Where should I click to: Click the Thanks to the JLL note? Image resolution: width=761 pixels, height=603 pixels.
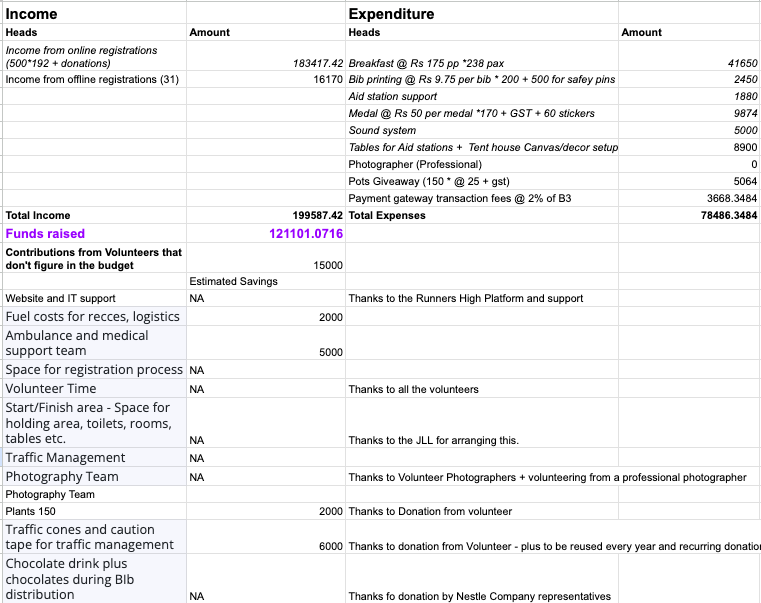click(433, 440)
